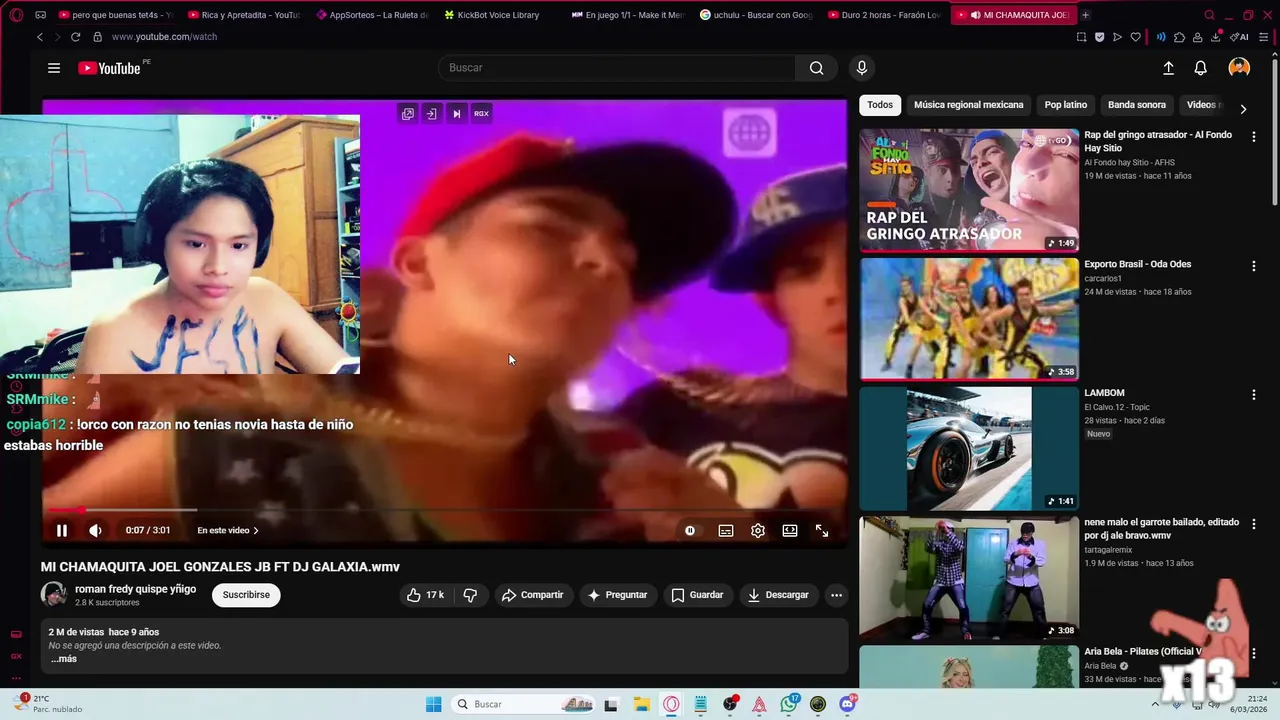Click the detach video popout overlay icon
1280x720 pixels.
408,114
